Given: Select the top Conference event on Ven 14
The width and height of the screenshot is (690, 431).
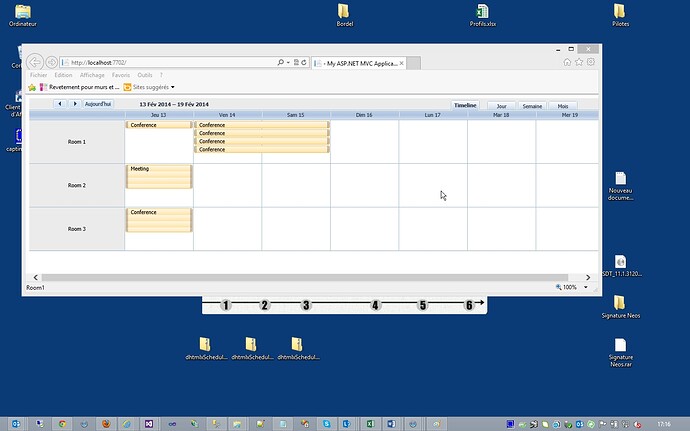Looking at the screenshot, I should (262, 125).
